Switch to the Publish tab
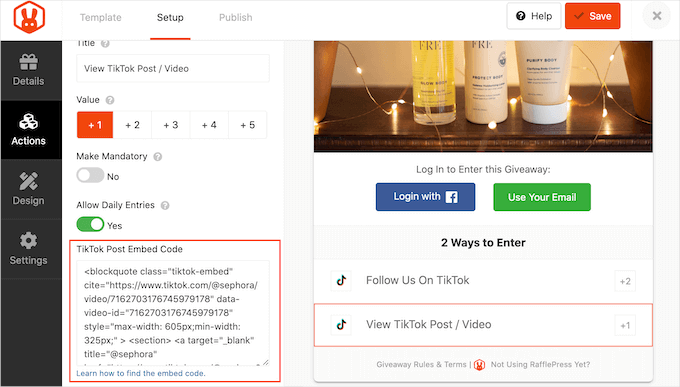 235,17
